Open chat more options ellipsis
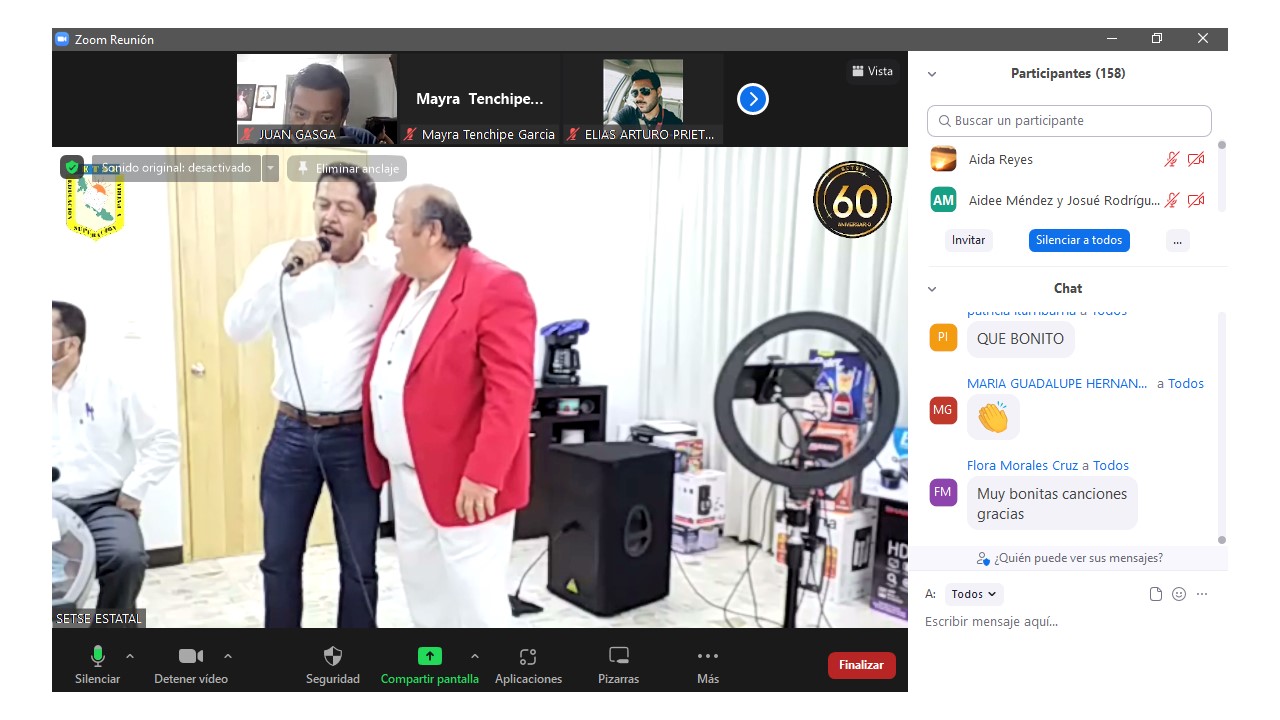 click(x=1202, y=594)
